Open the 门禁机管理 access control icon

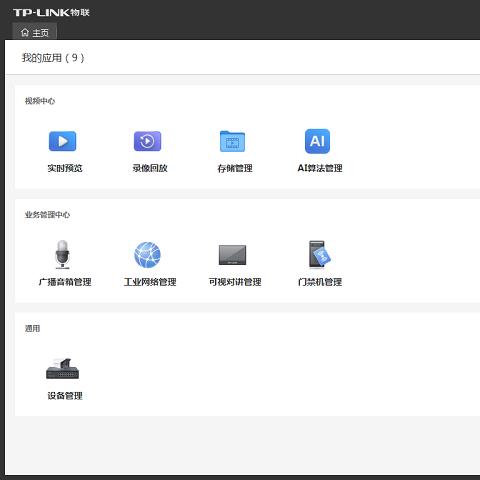pos(319,254)
